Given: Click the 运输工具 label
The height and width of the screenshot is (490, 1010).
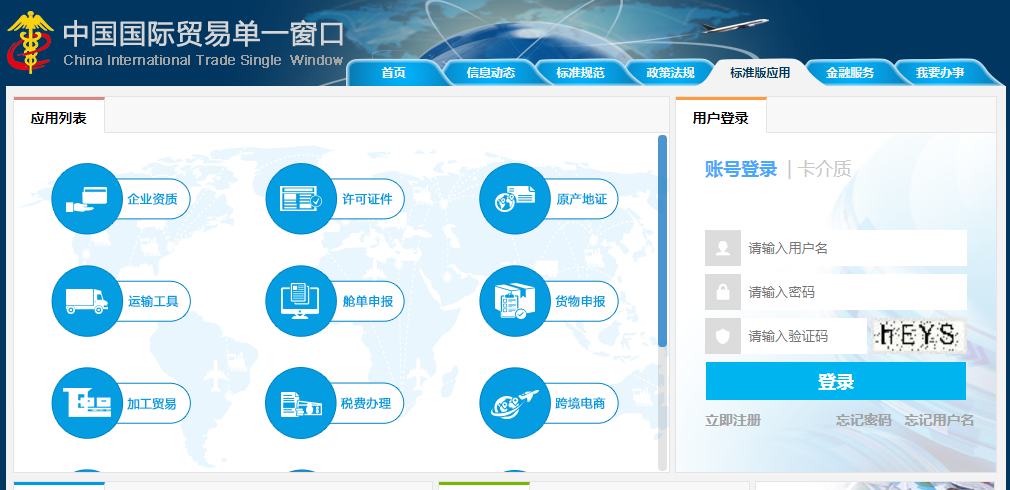Looking at the screenshot, I should tap(153, 301).
